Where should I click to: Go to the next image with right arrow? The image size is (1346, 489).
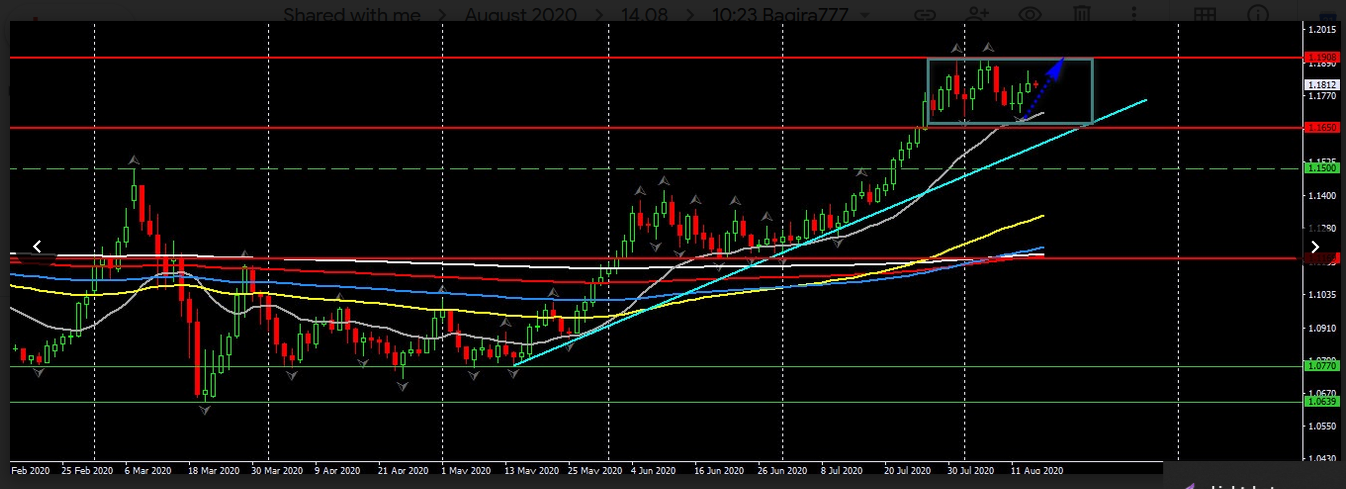[1315, 247]
